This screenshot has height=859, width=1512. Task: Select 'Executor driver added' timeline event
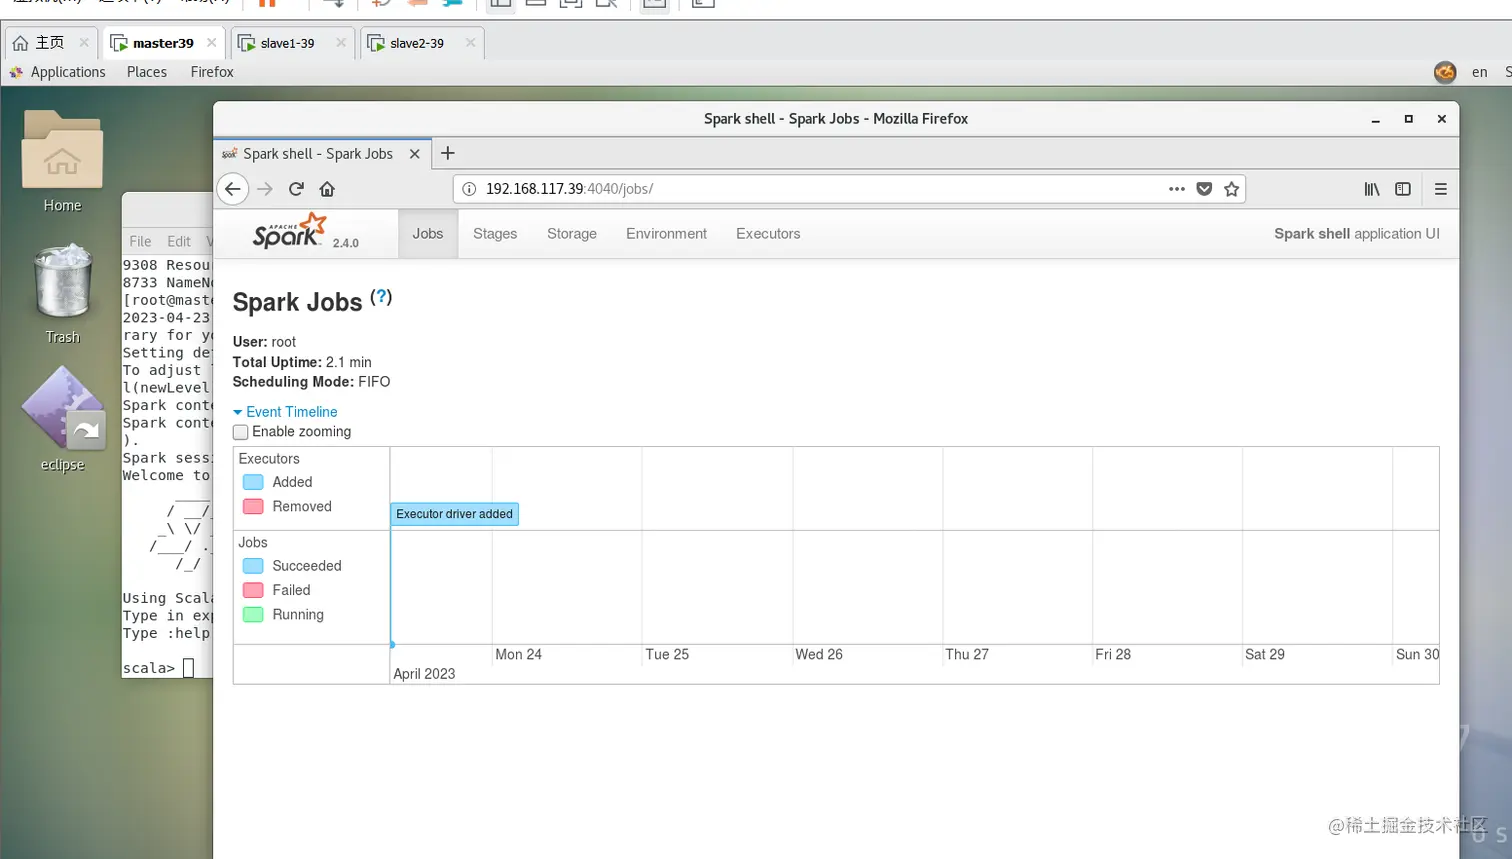pyautogui.click(x=455, y=514)
